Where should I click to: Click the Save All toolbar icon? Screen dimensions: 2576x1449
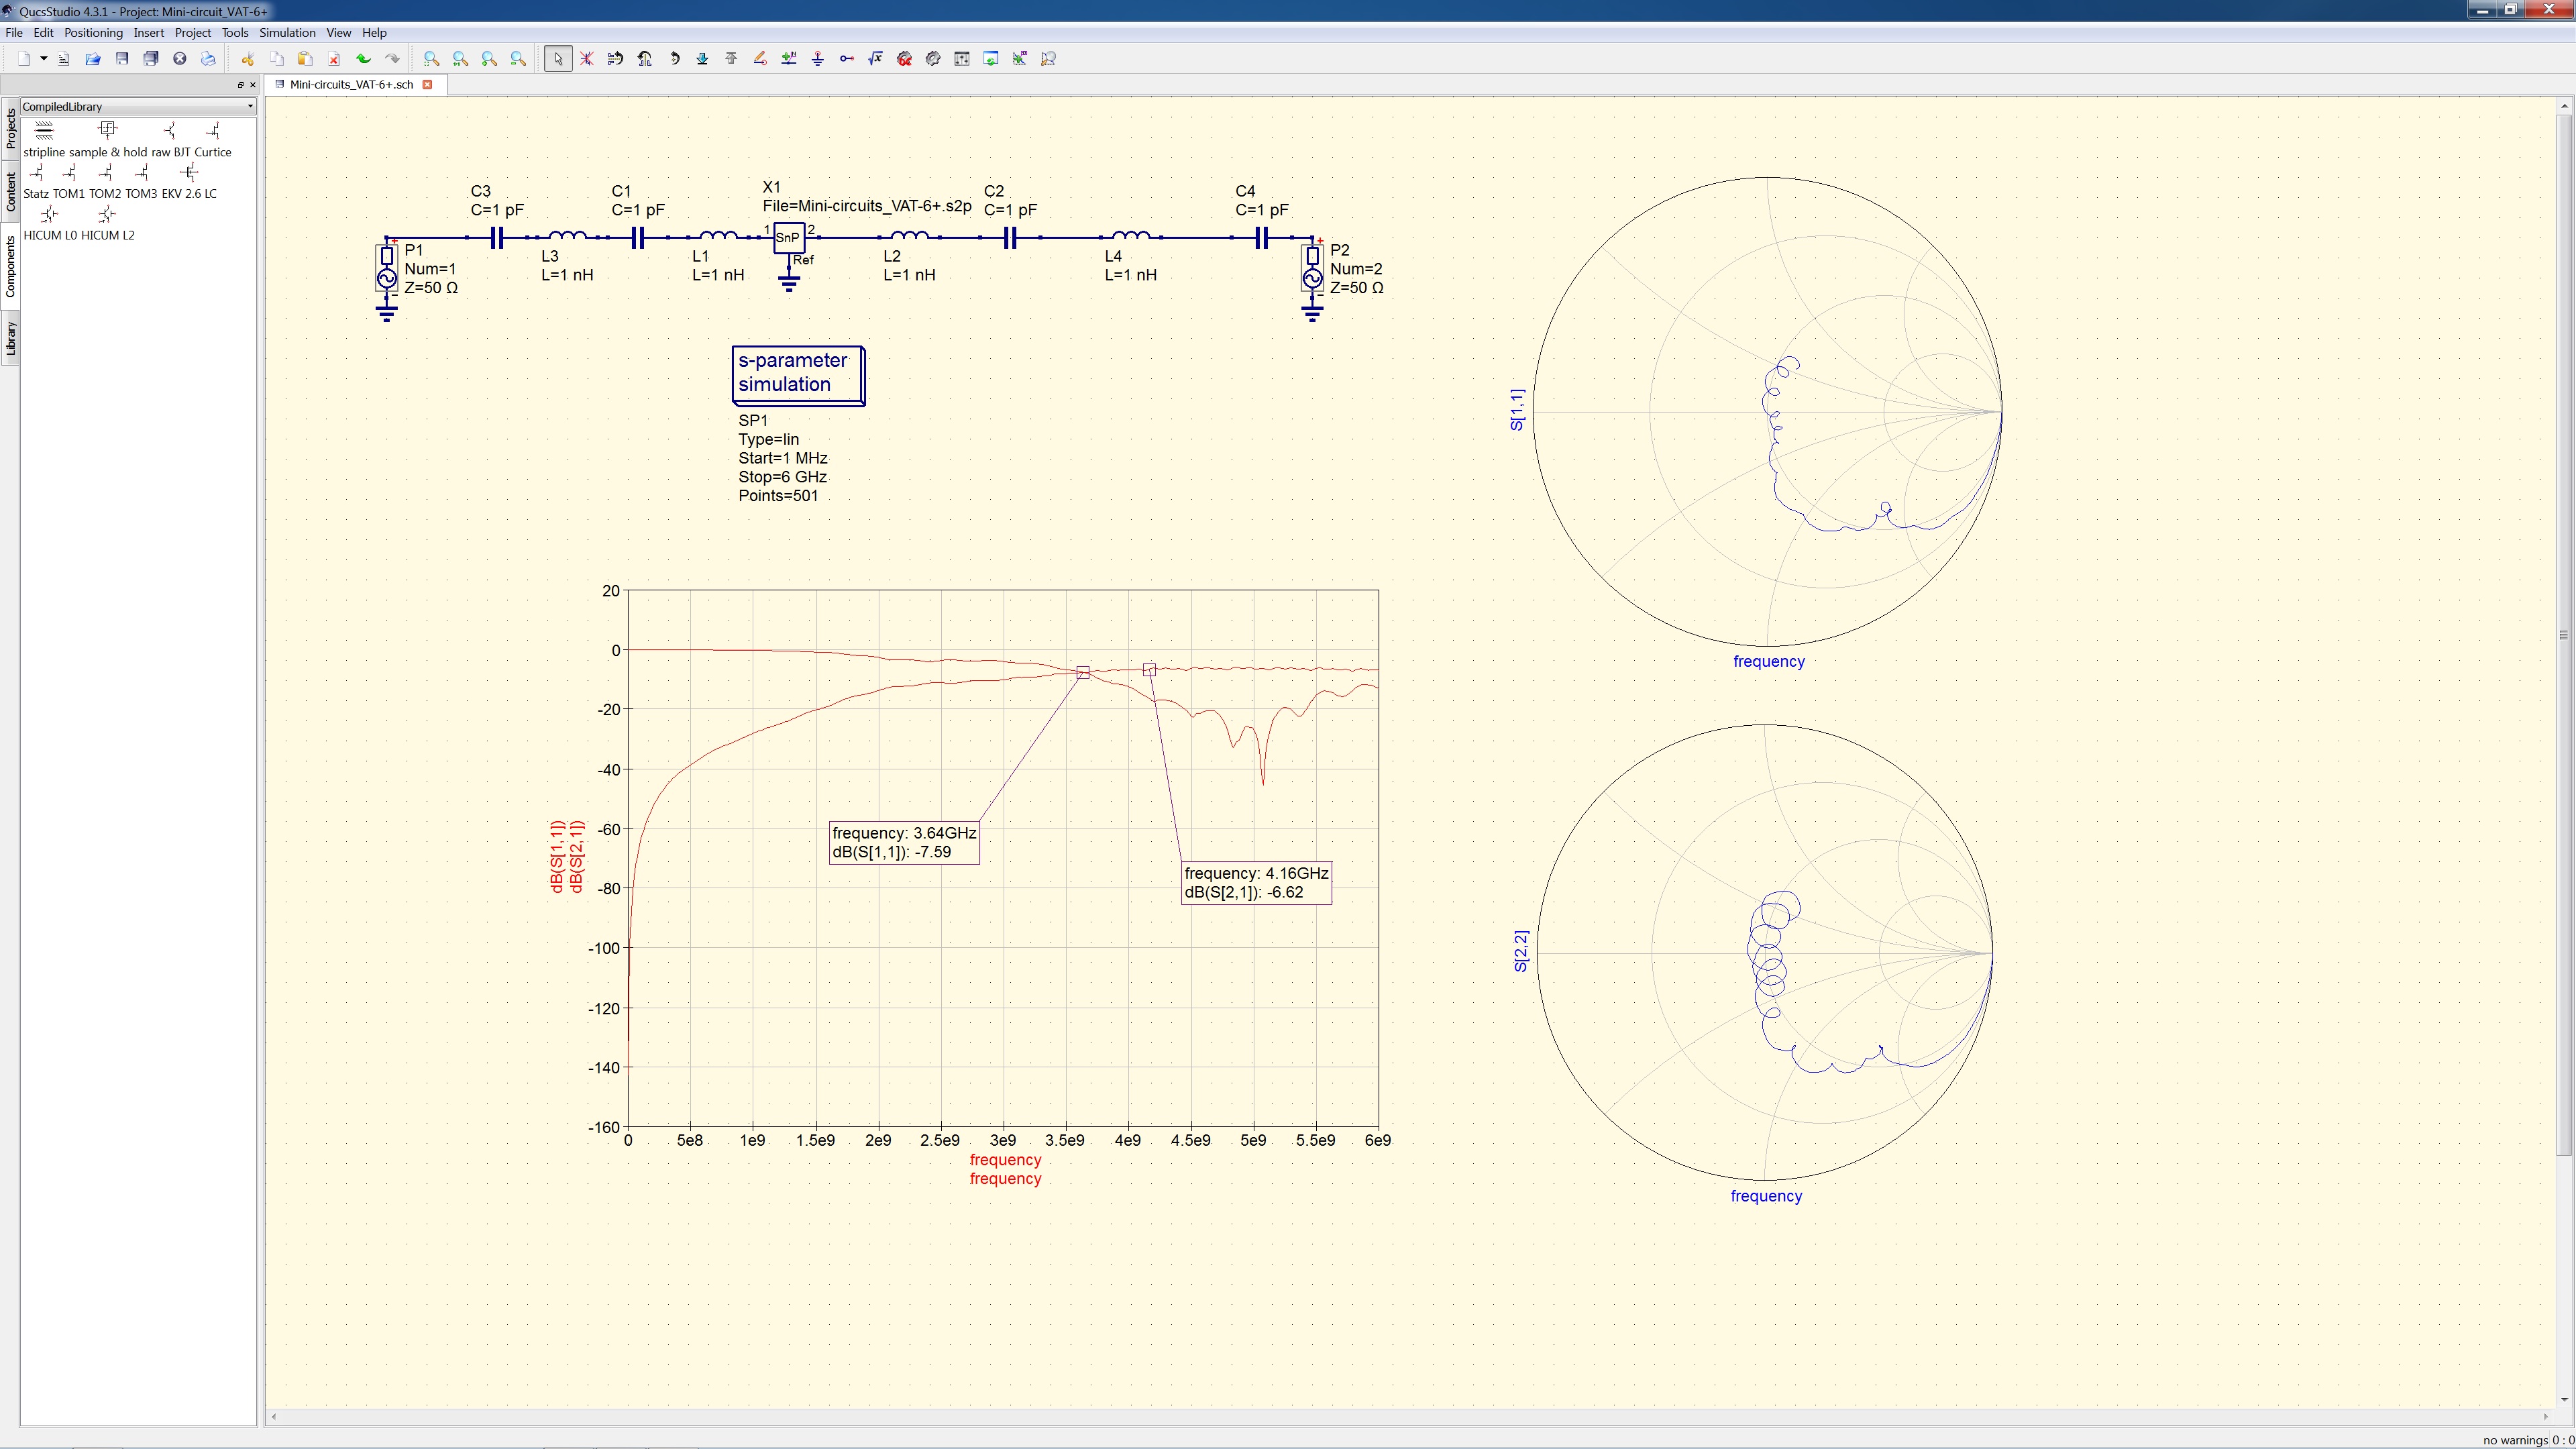(x=151, y=59)
